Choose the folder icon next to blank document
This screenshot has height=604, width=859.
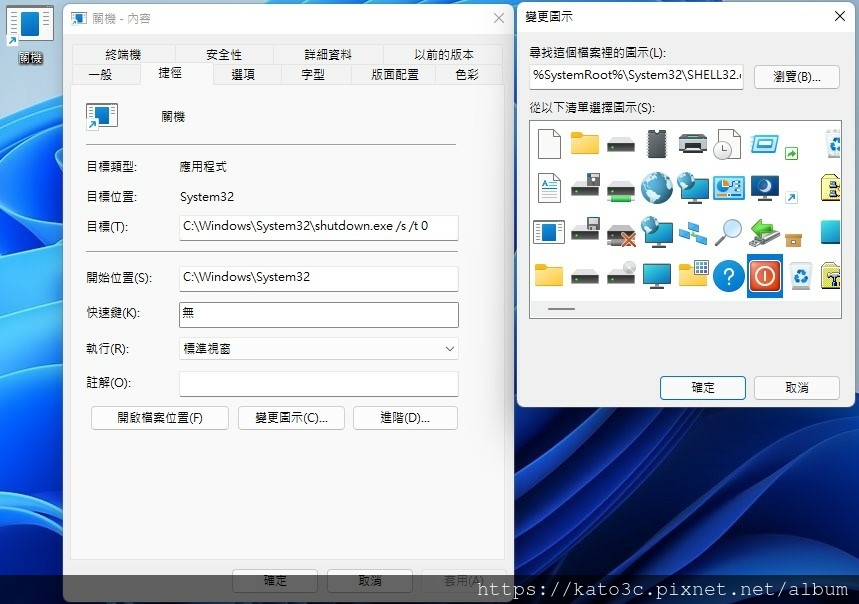[585, 143]
